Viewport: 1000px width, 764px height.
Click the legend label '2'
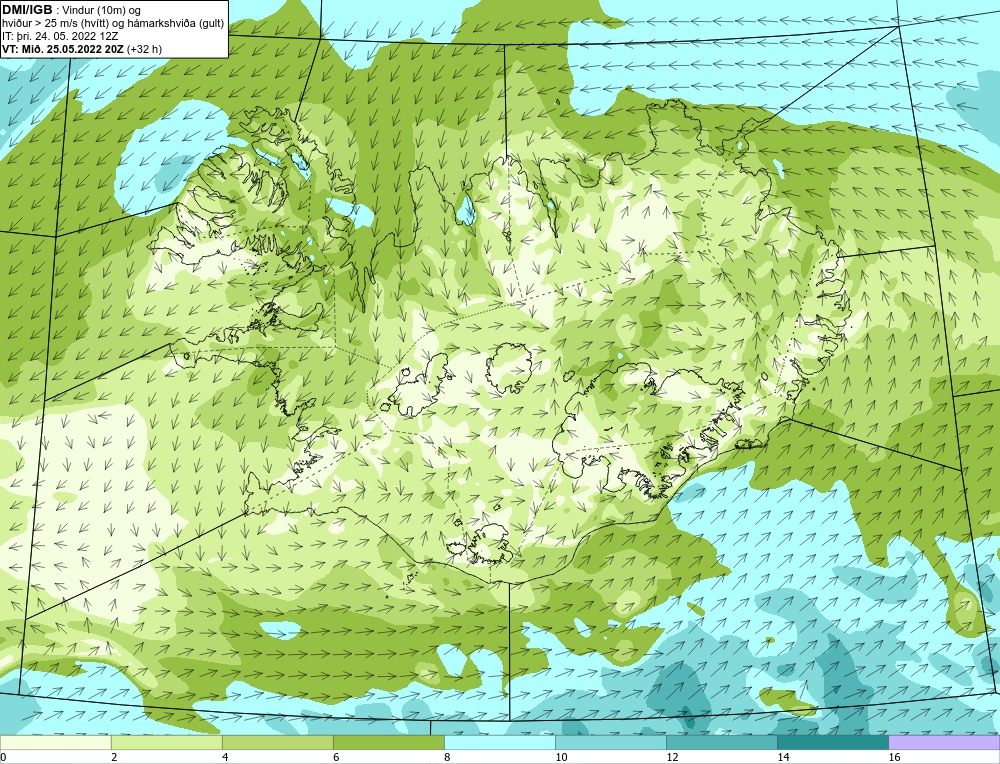pos(114,758)
